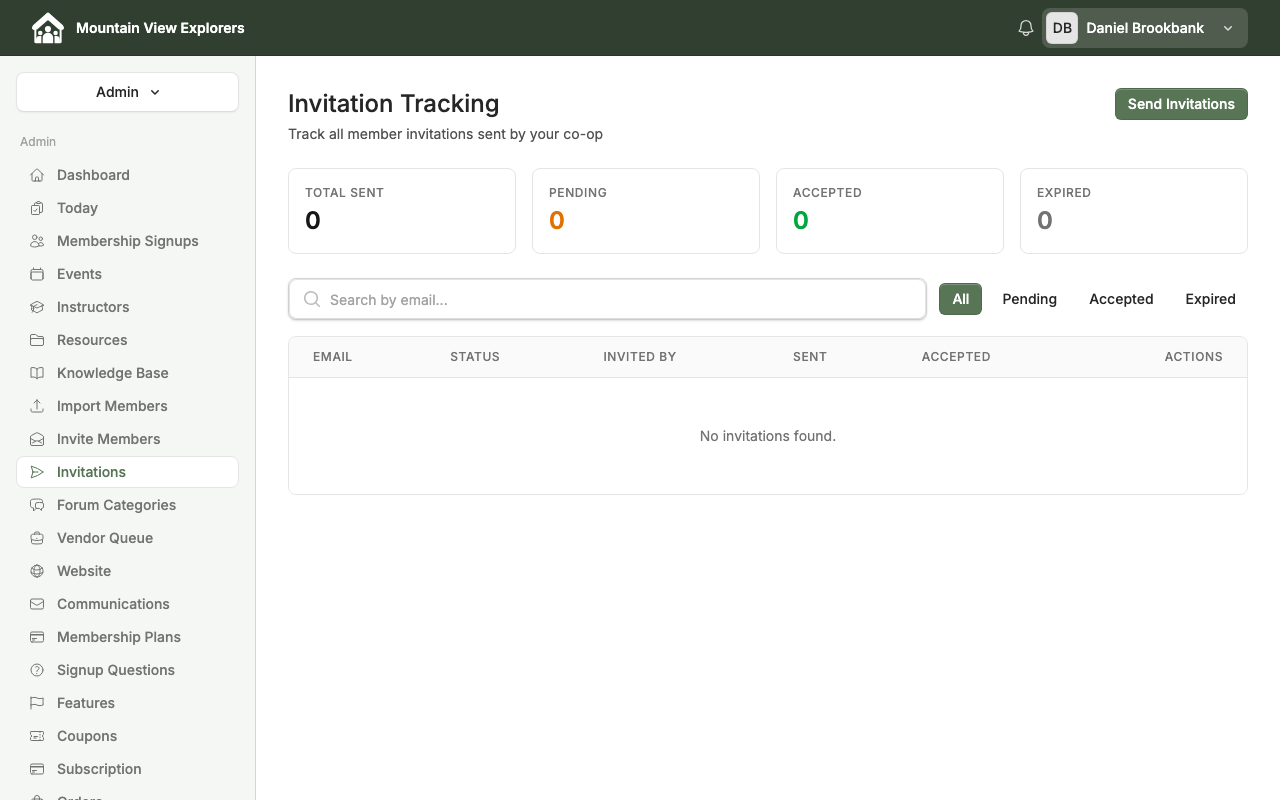Screen dimensions: 1280x800
Task: Click the Events calendar icon
Action: (x=37, y=274)
